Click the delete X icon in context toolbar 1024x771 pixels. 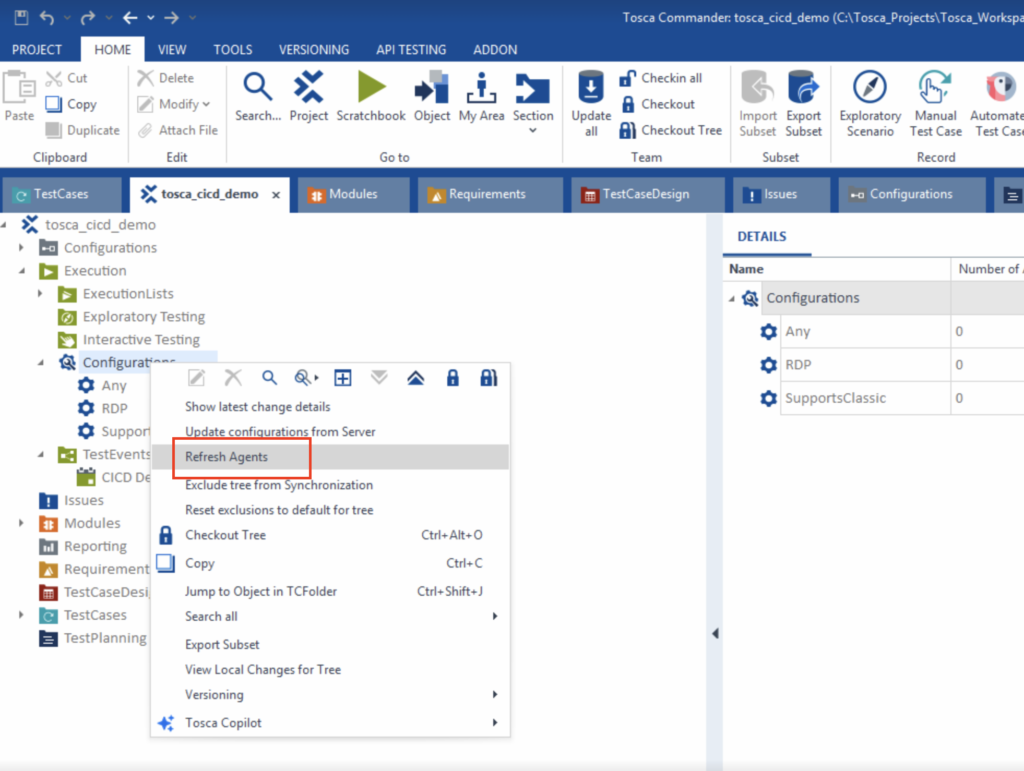(233, 377)
